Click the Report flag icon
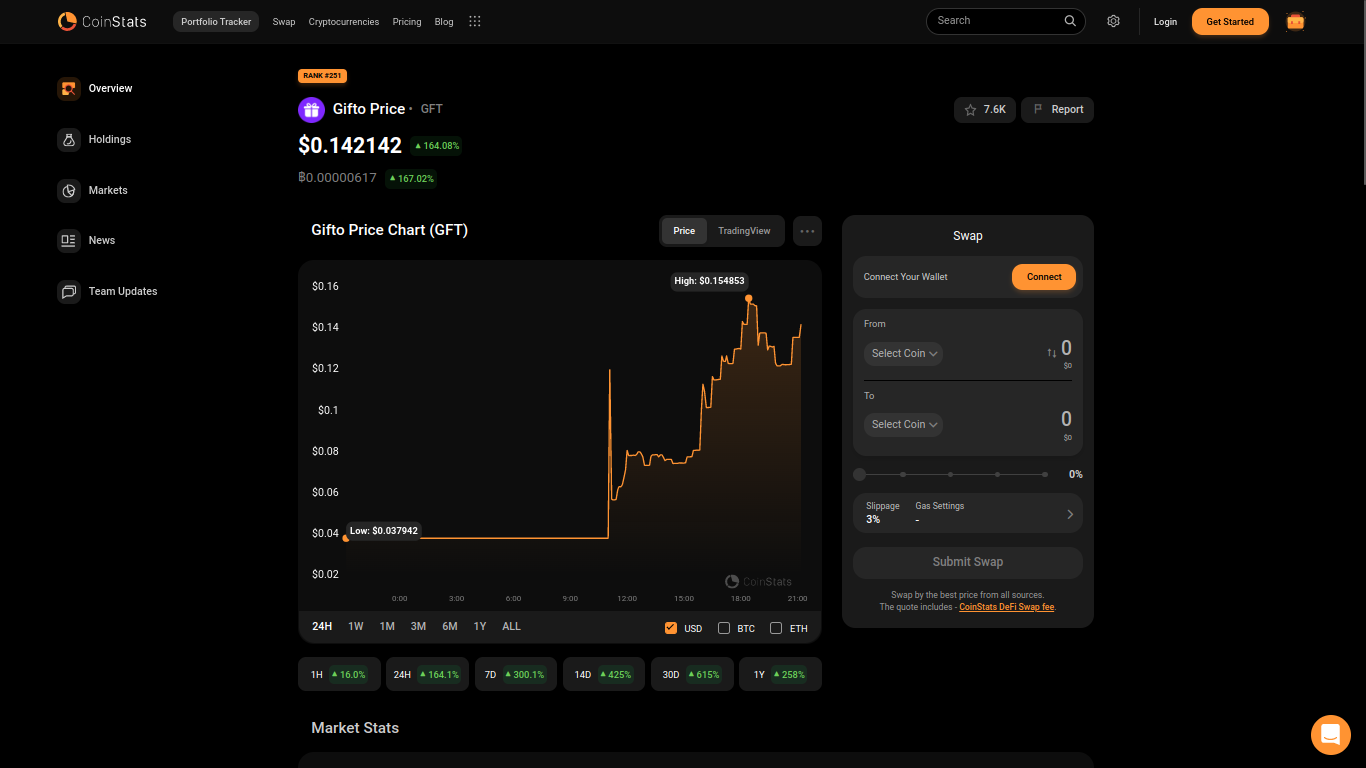The image size is (1366, 768). pos(1038,110)
